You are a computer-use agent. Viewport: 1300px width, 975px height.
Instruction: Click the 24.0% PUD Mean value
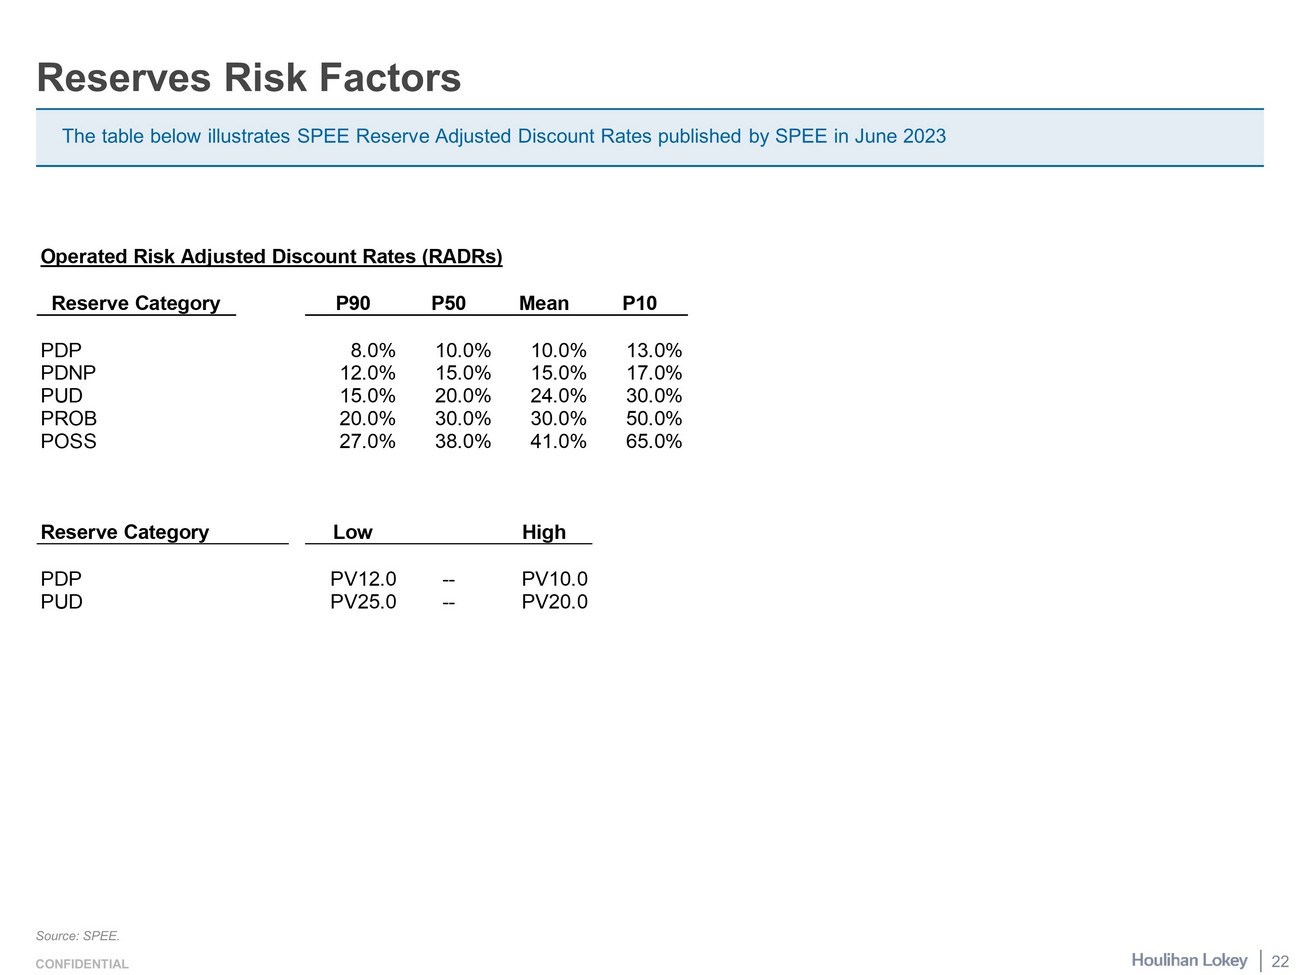[558, 396]
